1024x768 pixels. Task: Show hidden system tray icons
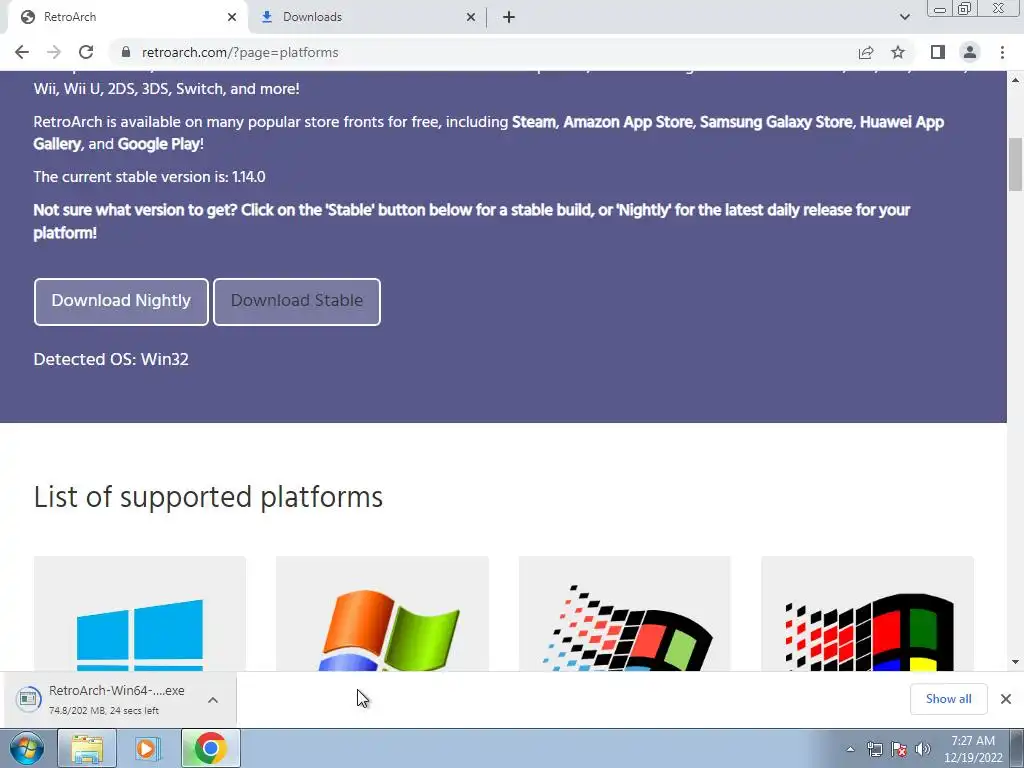tap(850, 749)
